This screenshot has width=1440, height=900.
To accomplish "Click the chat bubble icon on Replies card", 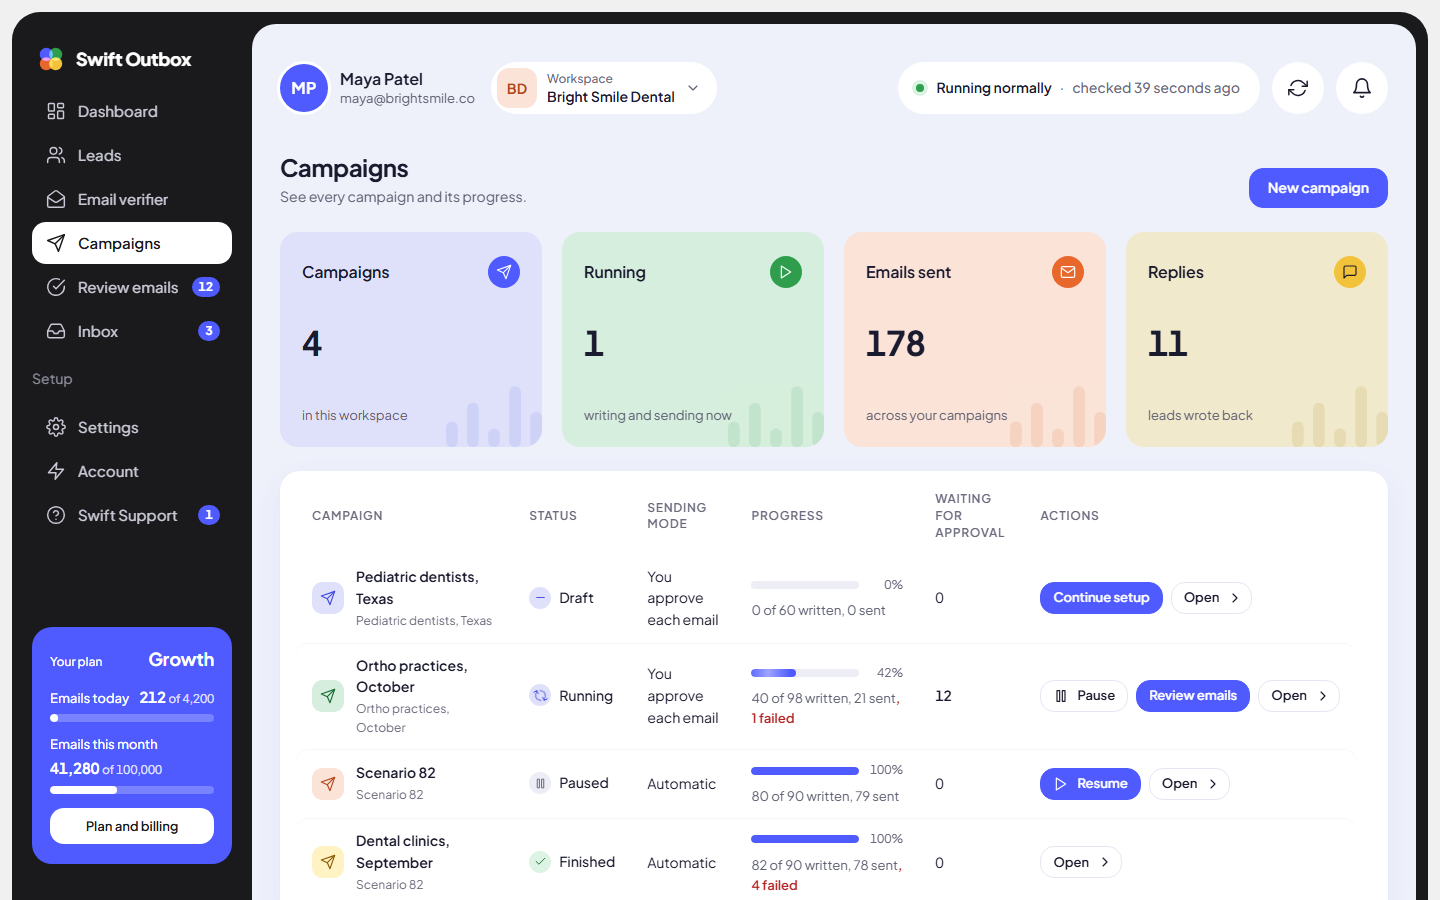I will click(1350, 272).
